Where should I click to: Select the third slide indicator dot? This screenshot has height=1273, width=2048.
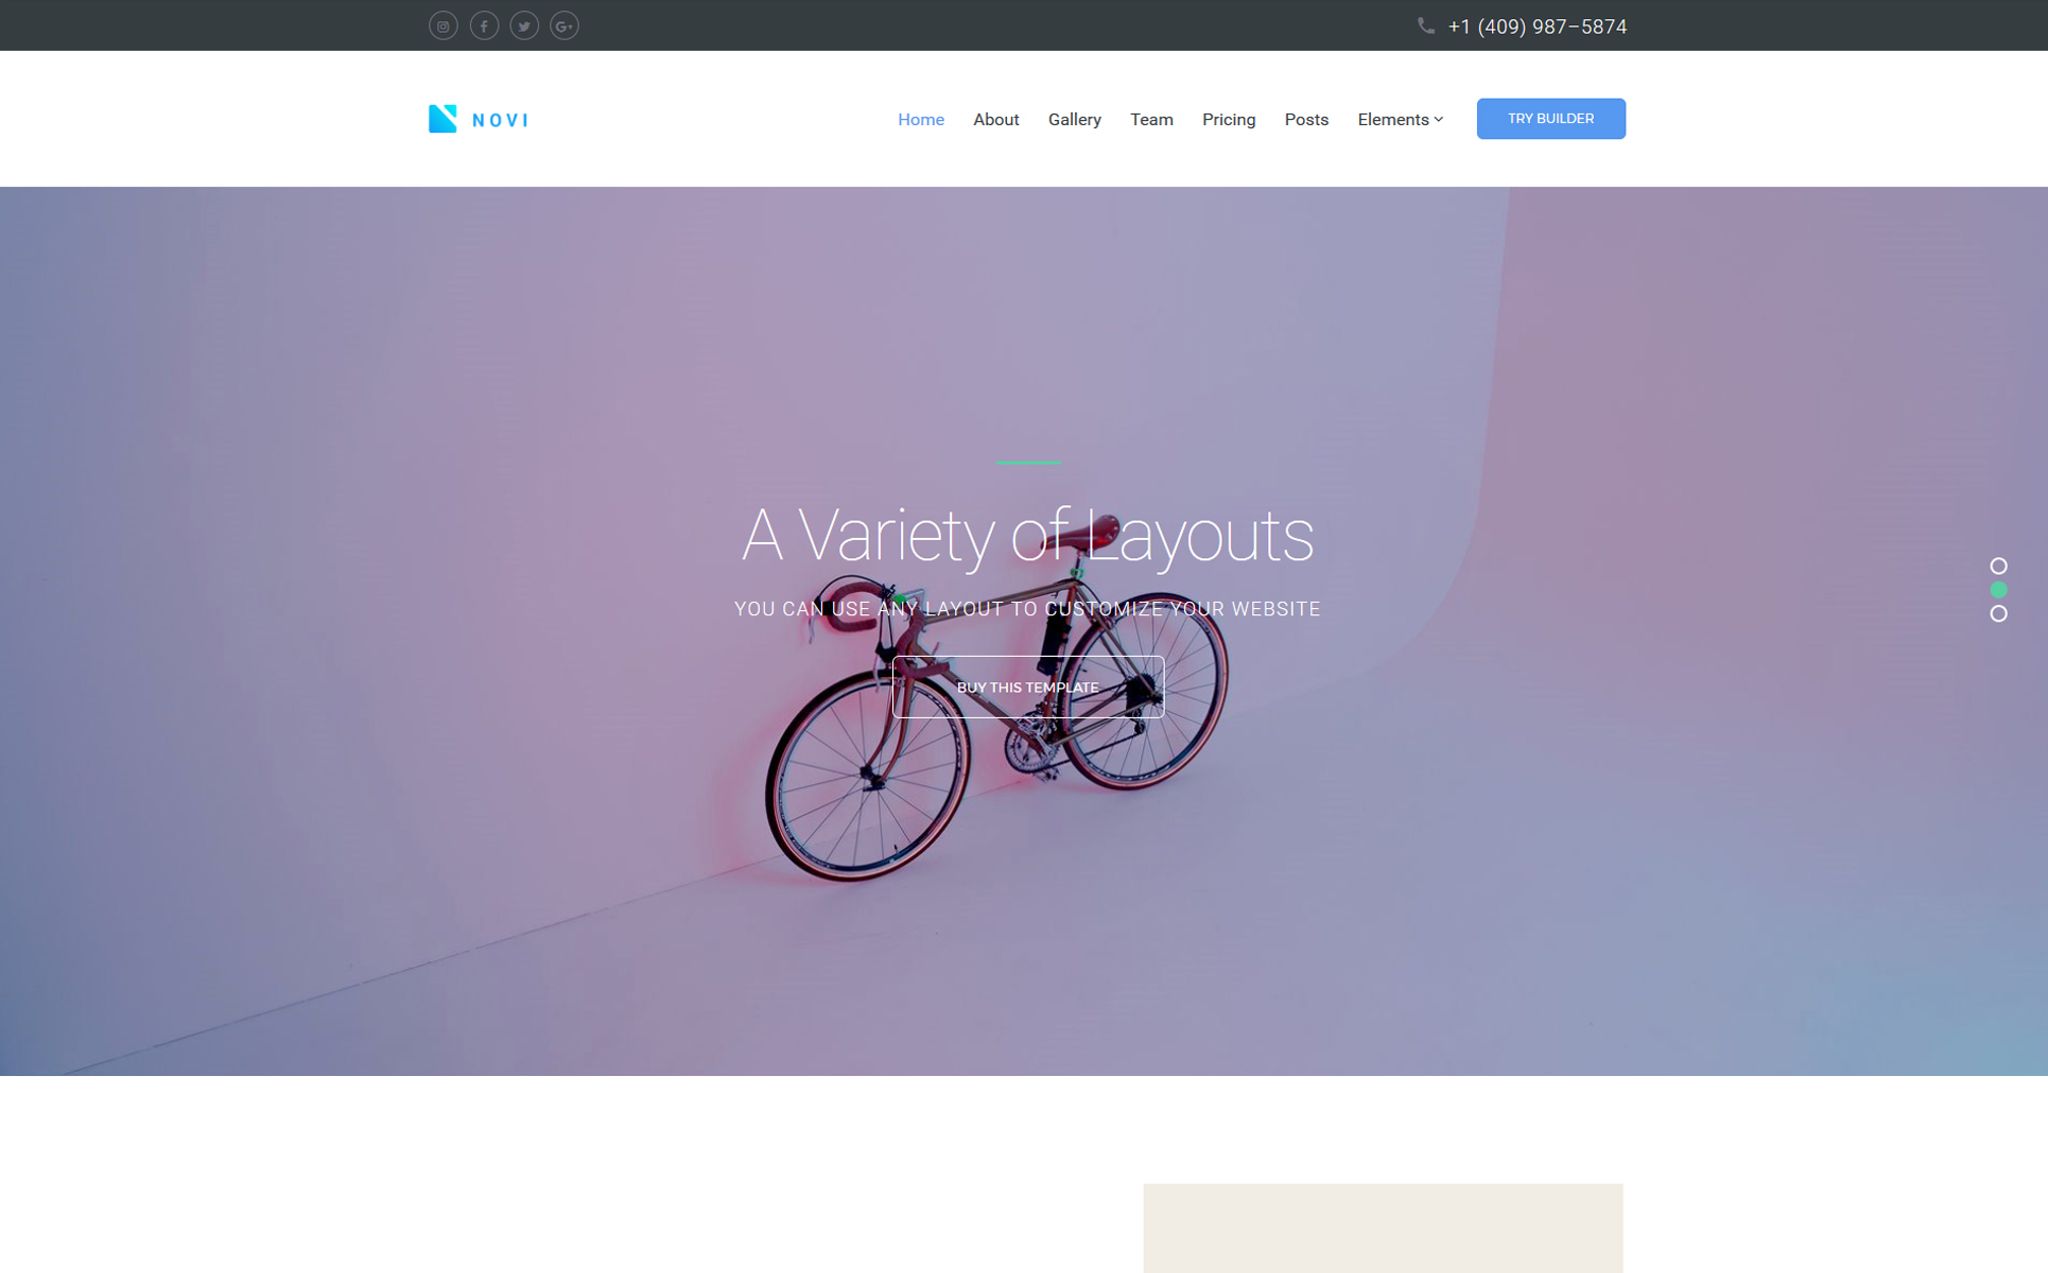pyautogui.click(x=1998, y=614)
